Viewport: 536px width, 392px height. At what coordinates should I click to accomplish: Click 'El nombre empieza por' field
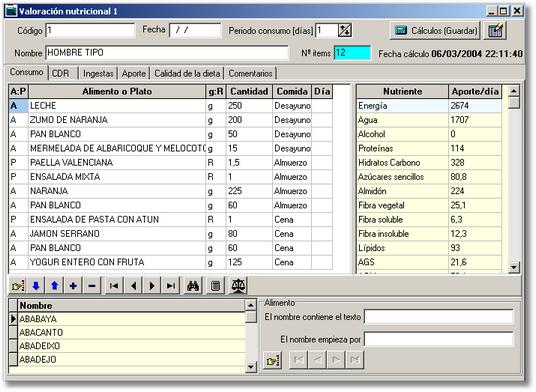(439, 339)
